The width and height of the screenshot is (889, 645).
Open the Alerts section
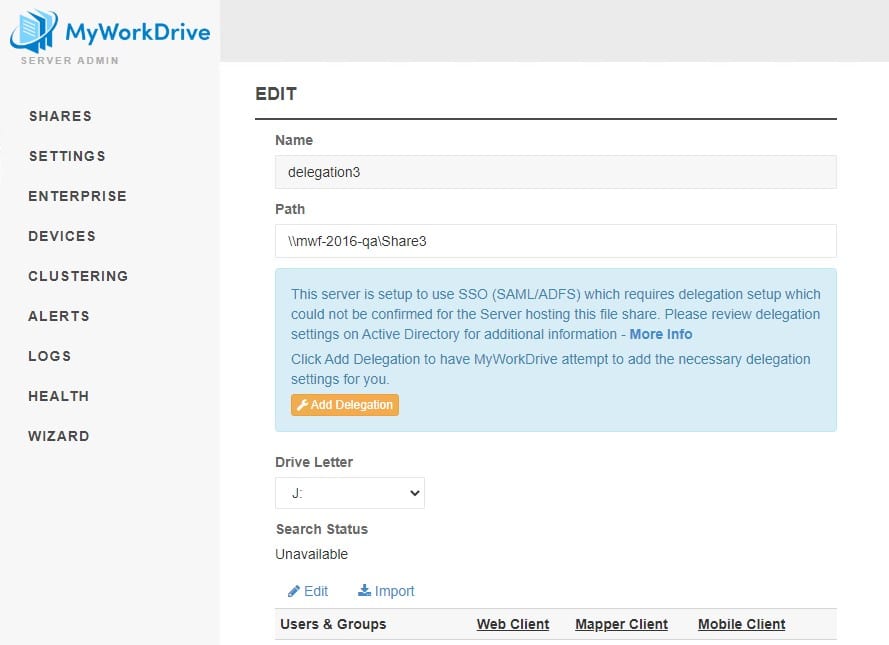coord(59,316)
